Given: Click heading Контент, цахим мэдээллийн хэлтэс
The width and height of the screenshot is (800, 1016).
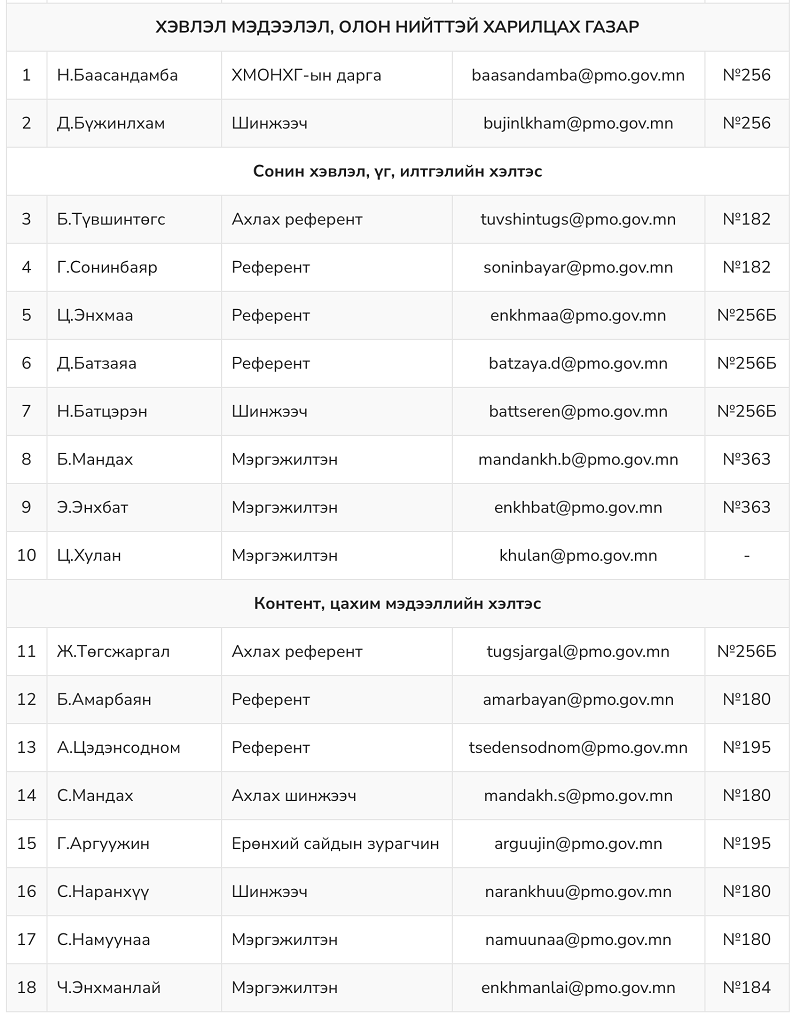Looking at the screenshot, I should [398, 603].
